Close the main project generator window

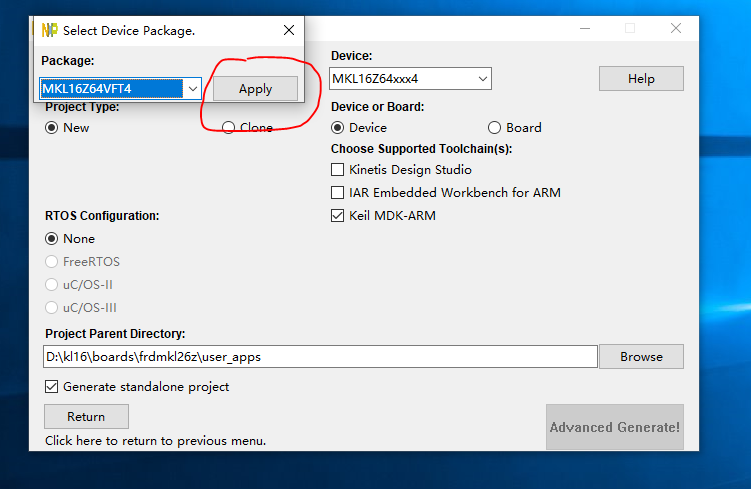pos(677,29)
